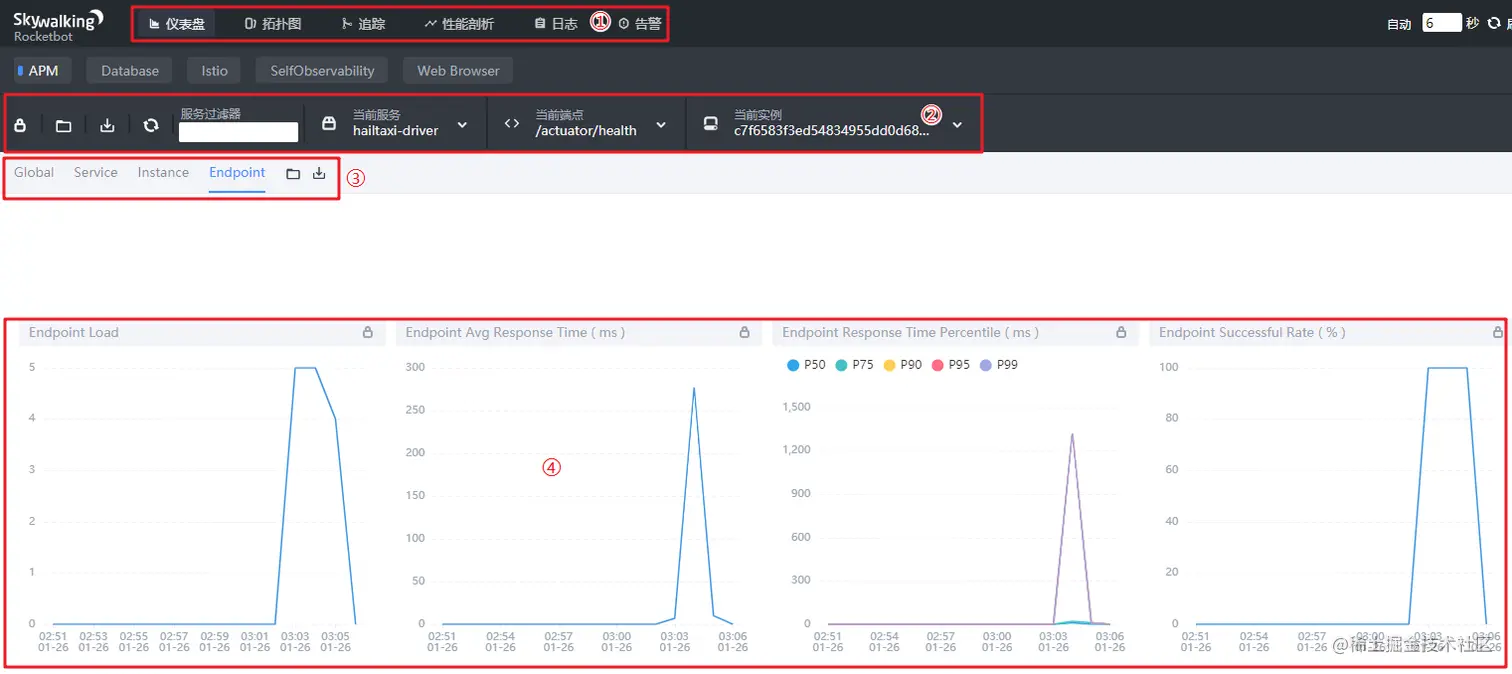
Task: Toggle the P50 legend series
Action: coord(806,365)
